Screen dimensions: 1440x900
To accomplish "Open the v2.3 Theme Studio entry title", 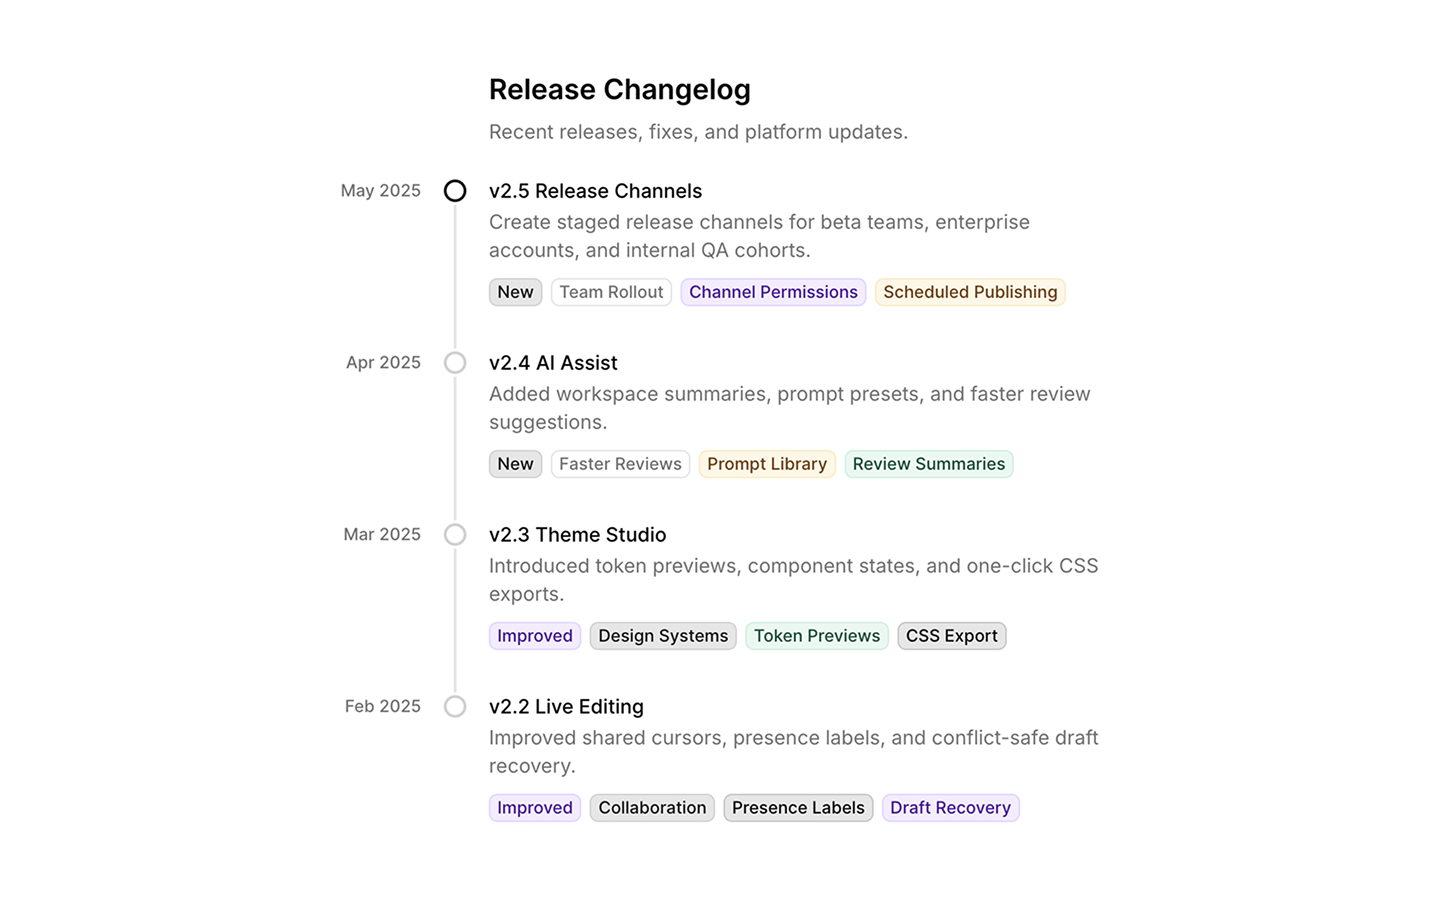I will 577,535.
